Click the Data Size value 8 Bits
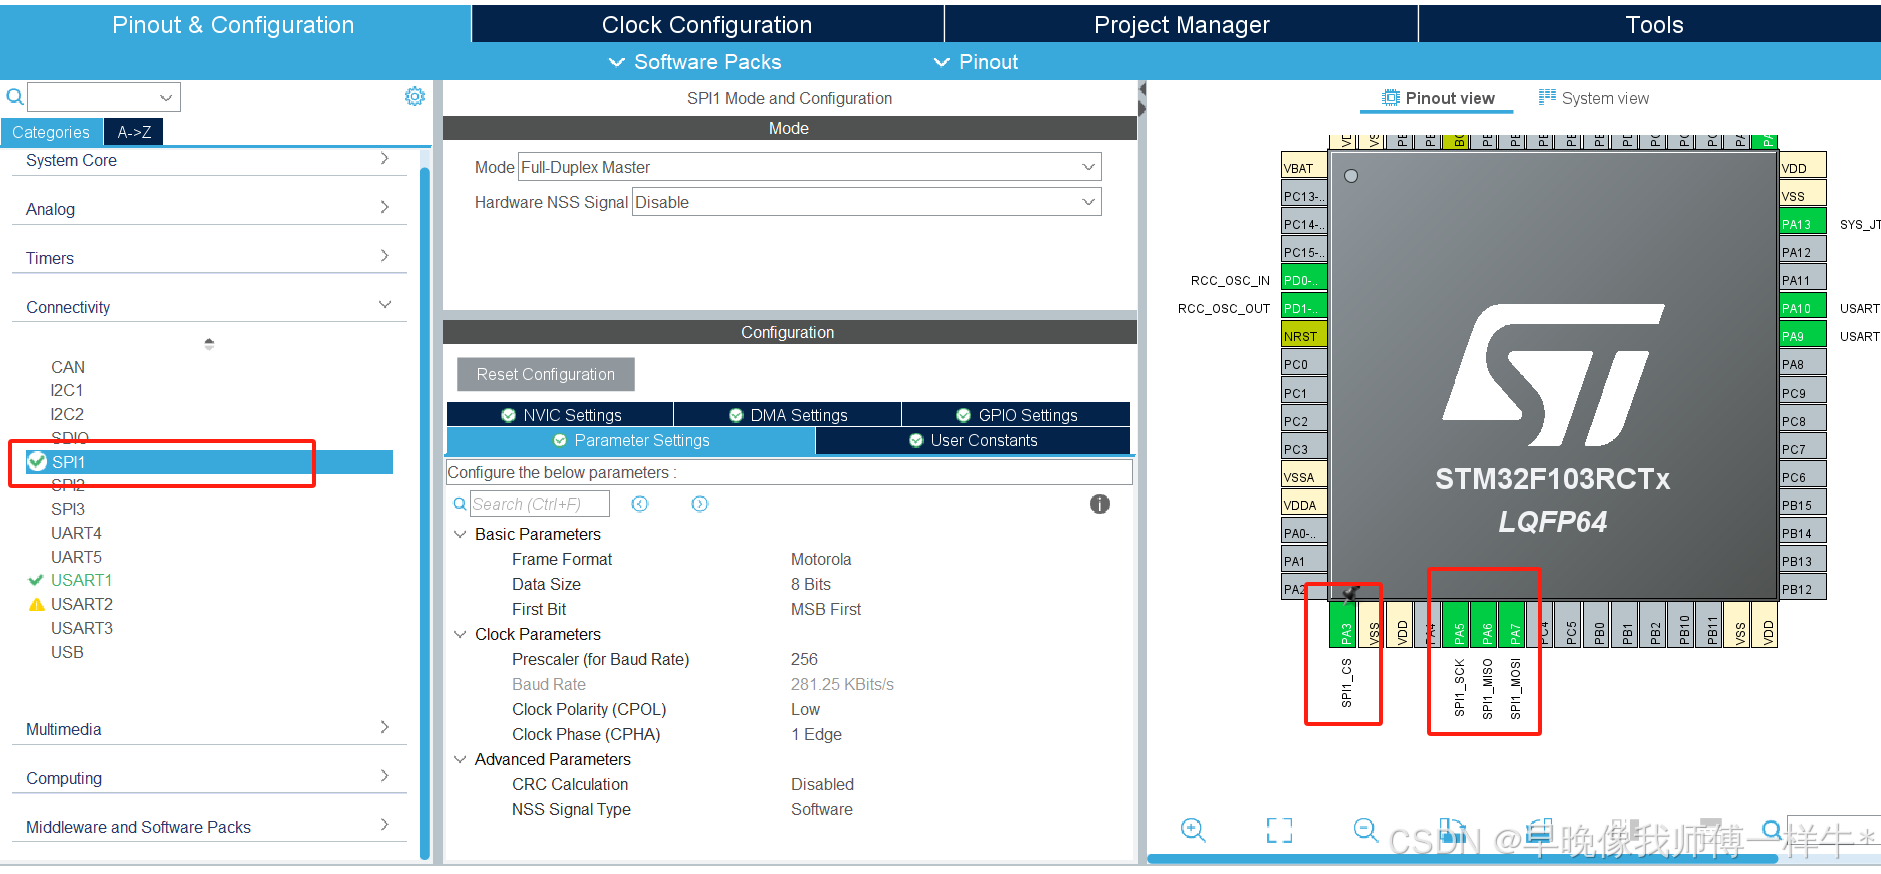Image resolution: width=1881 pixels, height=874 pixels. 811,584
